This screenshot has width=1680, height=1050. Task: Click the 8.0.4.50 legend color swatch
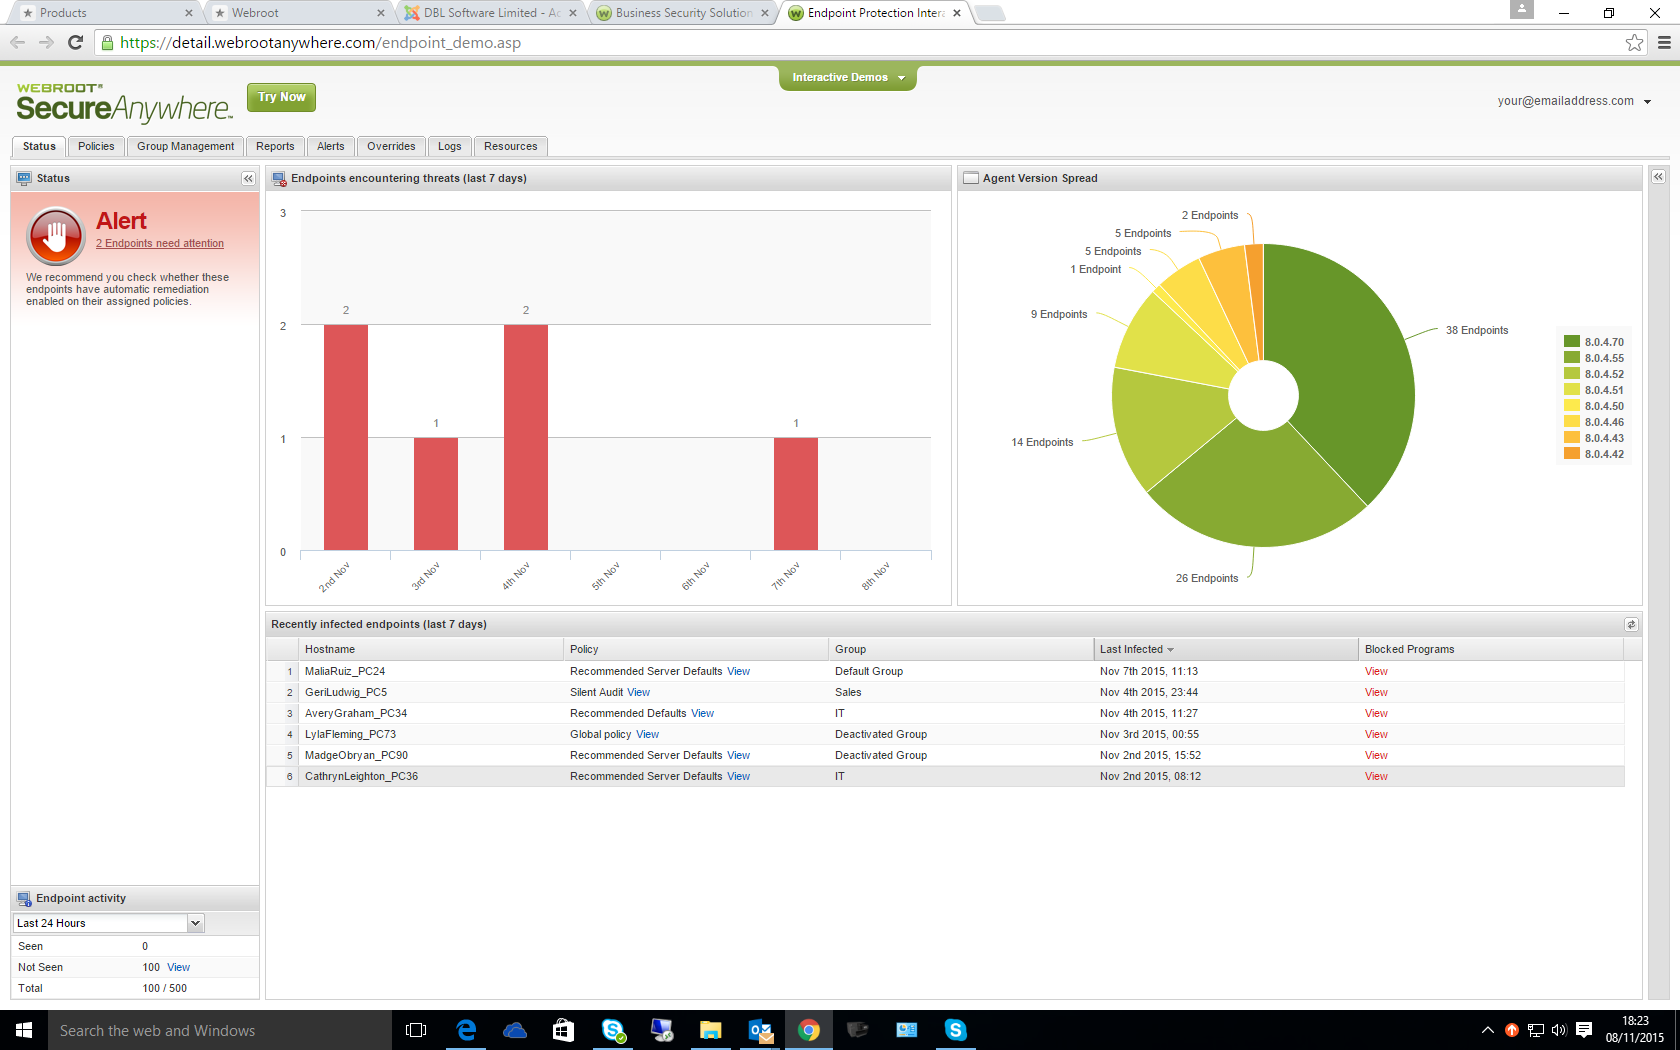point(1572,406)
